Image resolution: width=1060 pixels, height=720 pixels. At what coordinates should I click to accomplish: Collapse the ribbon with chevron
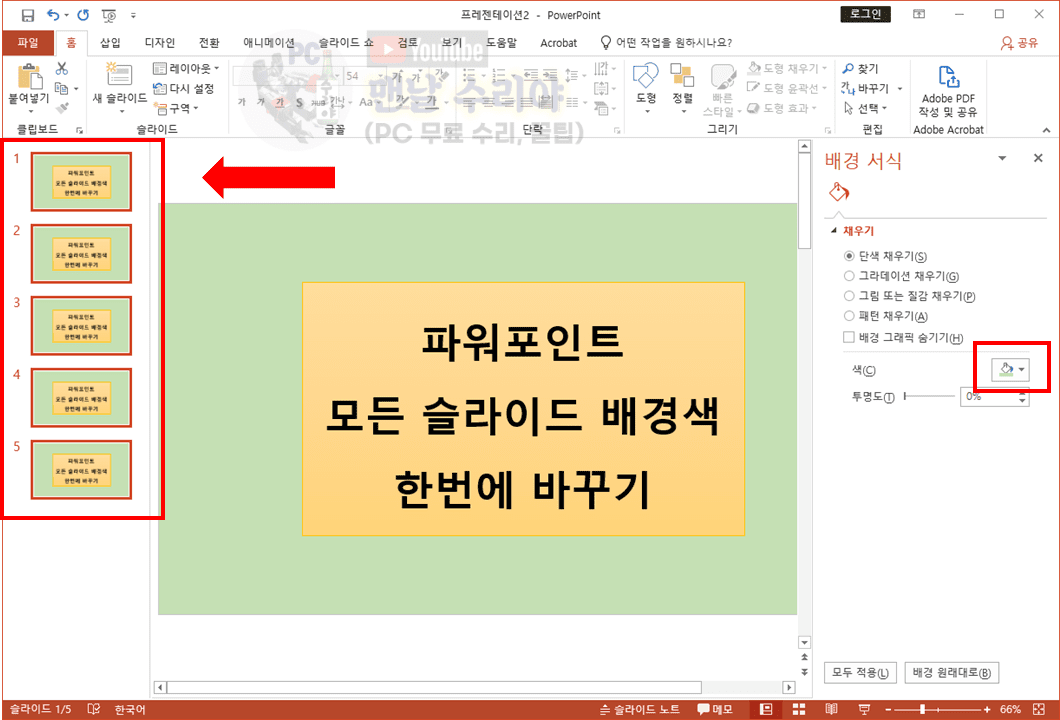coord(1046,130)
